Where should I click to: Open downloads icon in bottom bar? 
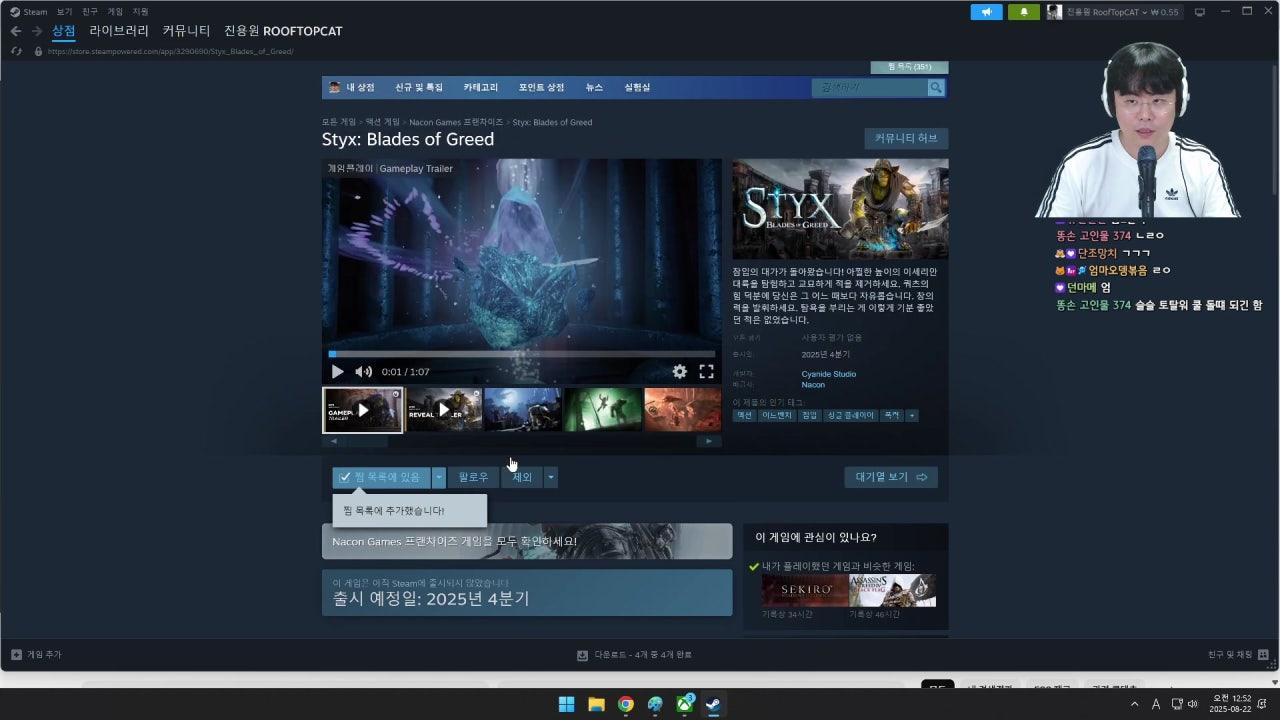click(x=582, y=655)
